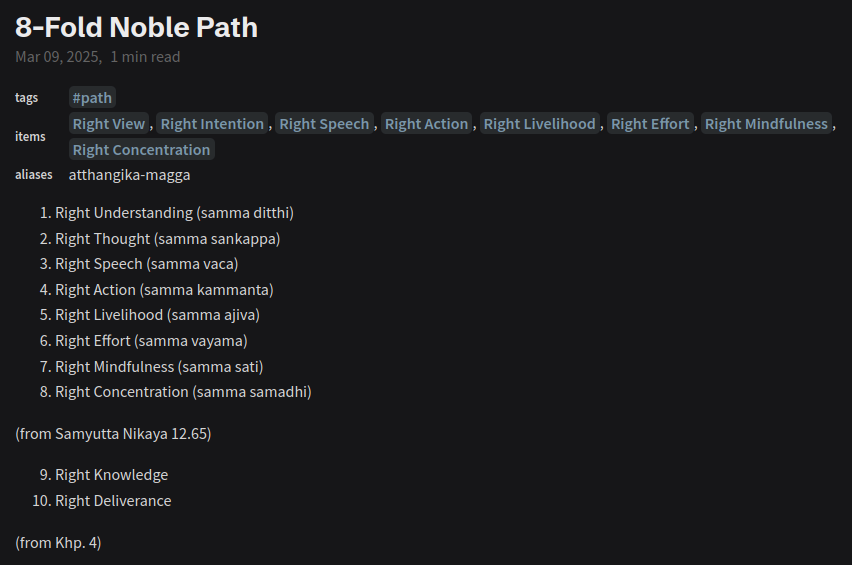852x565 pixels.
Task: Click the atthangika-magga alias value
Action: 129,175
